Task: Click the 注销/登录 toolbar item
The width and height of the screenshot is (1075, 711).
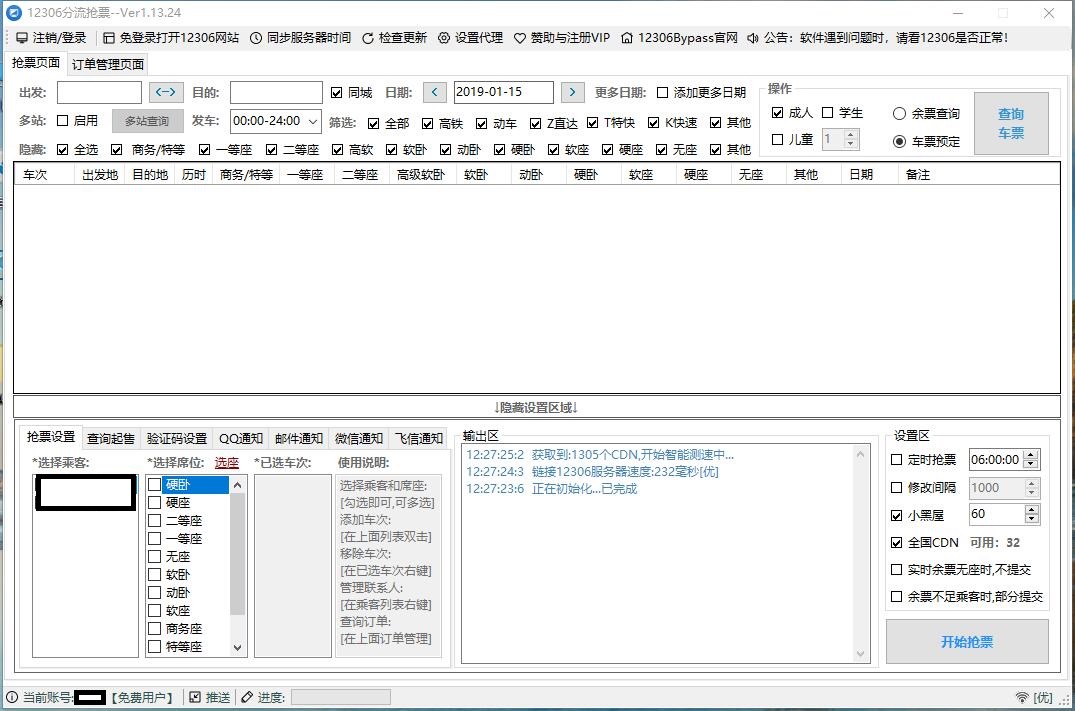Action: [x=51, y=38]
